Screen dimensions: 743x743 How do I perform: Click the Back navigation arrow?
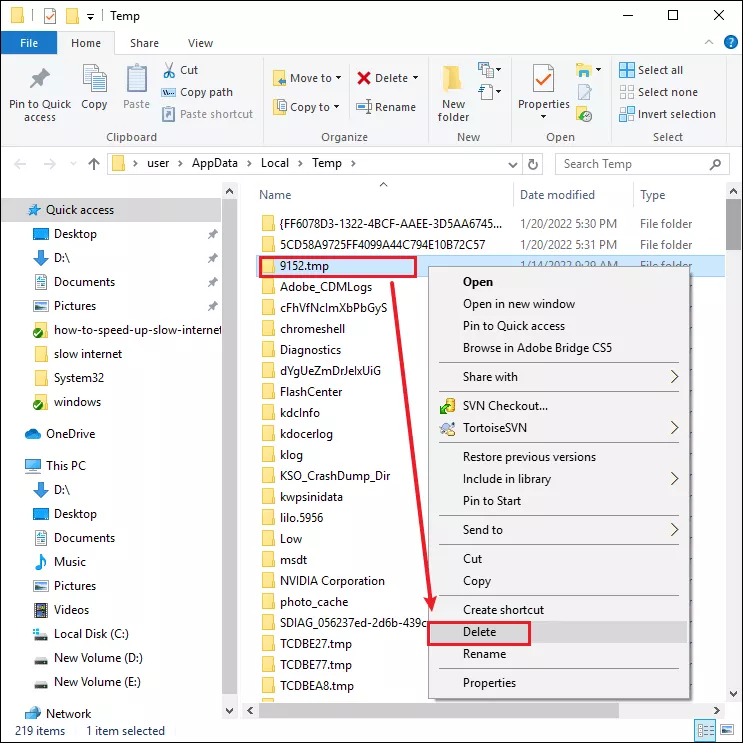pyautogui.click(x=20, y=164)
